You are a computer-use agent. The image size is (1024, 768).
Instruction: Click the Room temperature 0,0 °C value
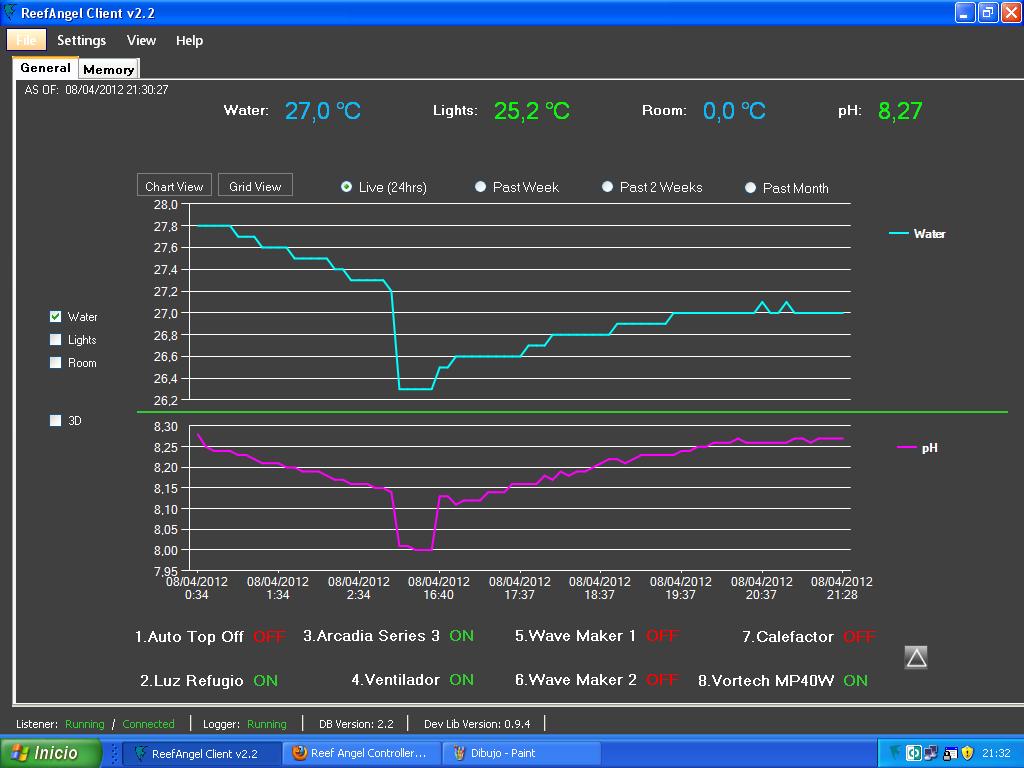pos(734,111)
